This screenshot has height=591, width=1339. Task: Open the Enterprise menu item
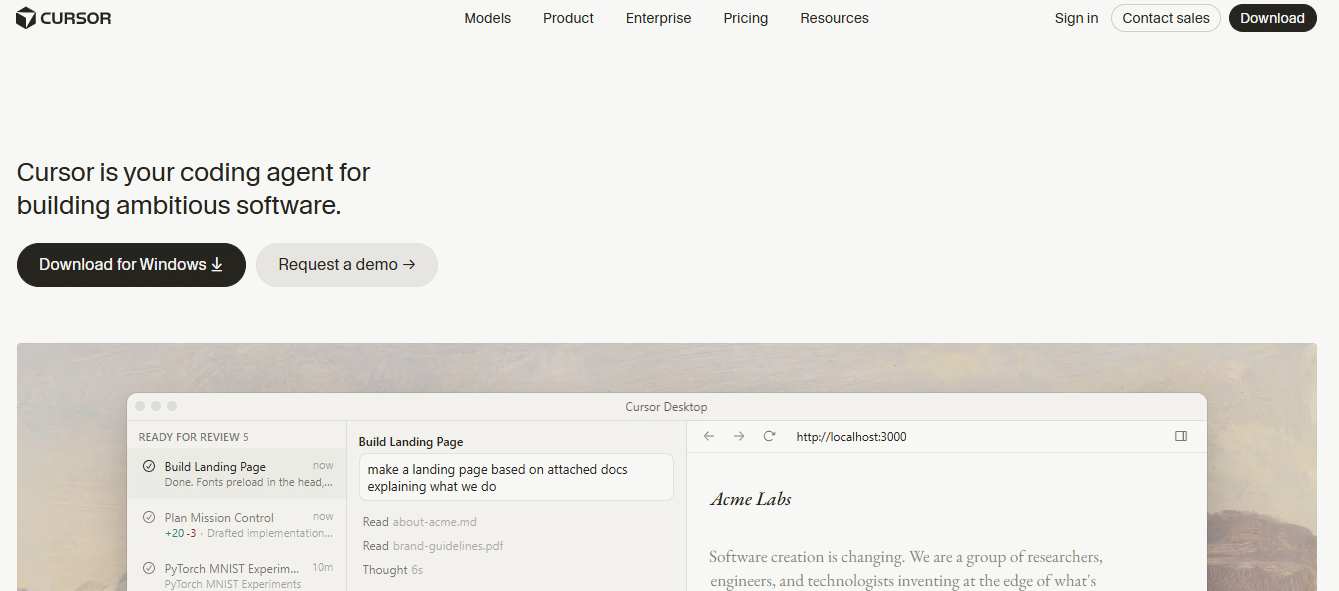[658, 18]
